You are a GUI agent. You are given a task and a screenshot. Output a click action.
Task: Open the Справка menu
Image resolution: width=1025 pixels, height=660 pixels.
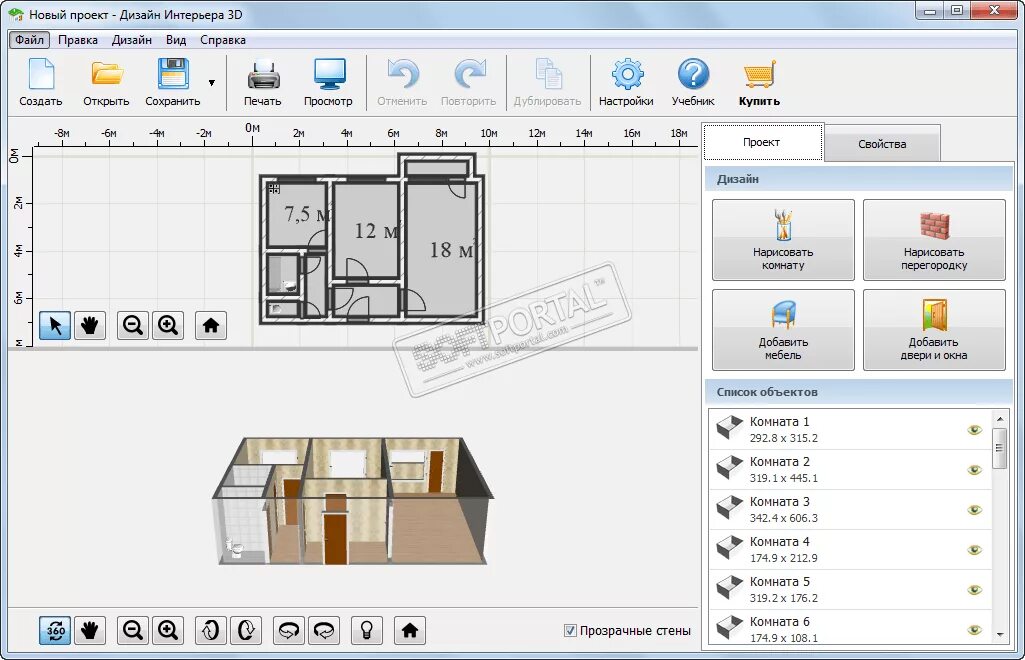tap(223, 40)
